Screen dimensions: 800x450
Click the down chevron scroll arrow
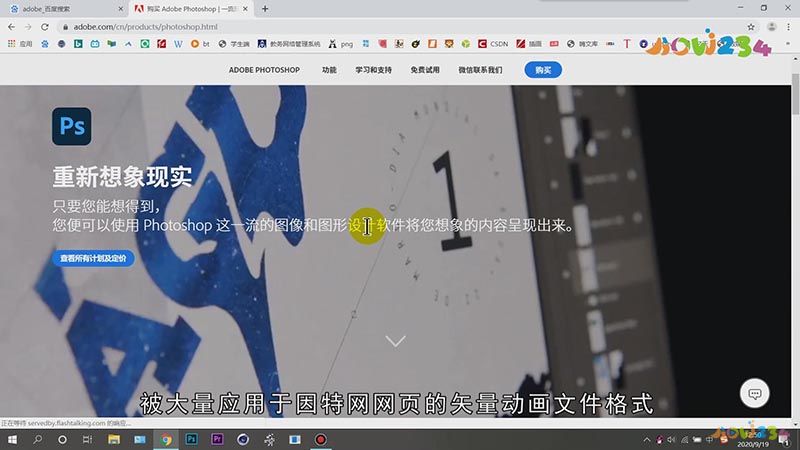[x=395, y=341]
